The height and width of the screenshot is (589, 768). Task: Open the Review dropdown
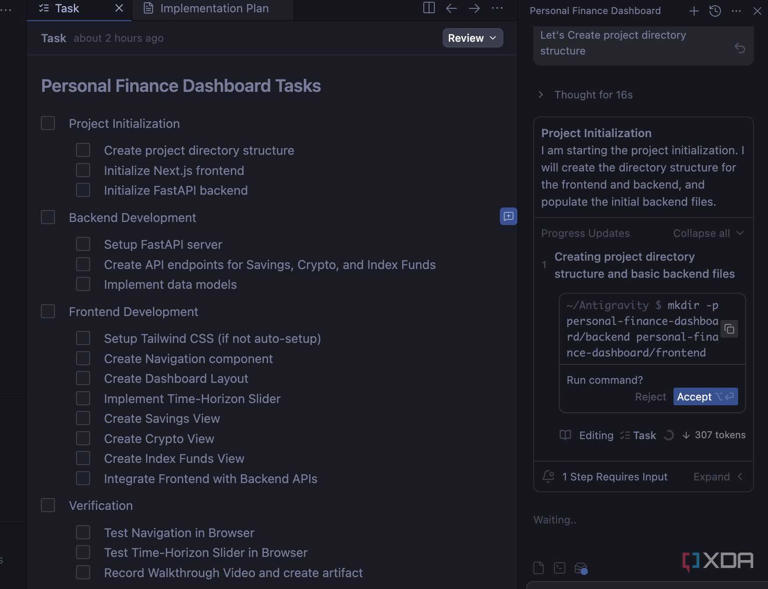[472, 38]
